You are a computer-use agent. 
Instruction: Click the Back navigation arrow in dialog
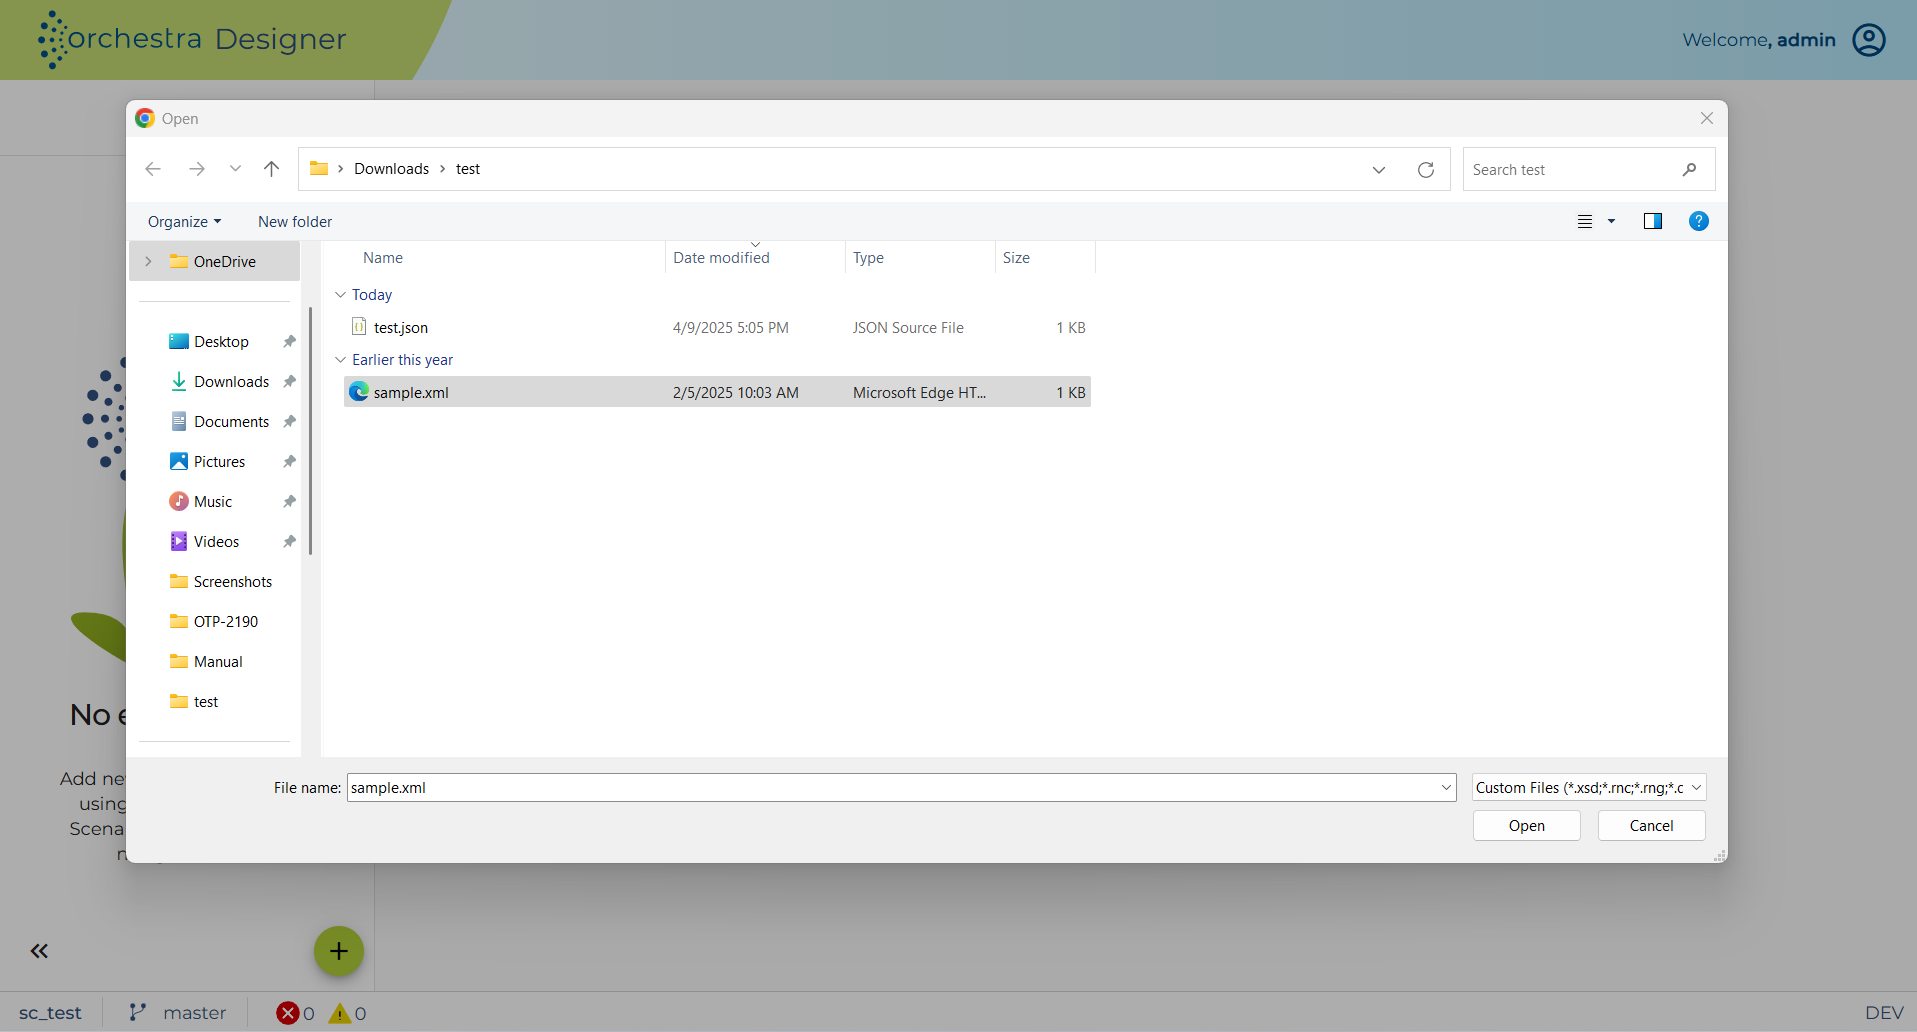153,169
